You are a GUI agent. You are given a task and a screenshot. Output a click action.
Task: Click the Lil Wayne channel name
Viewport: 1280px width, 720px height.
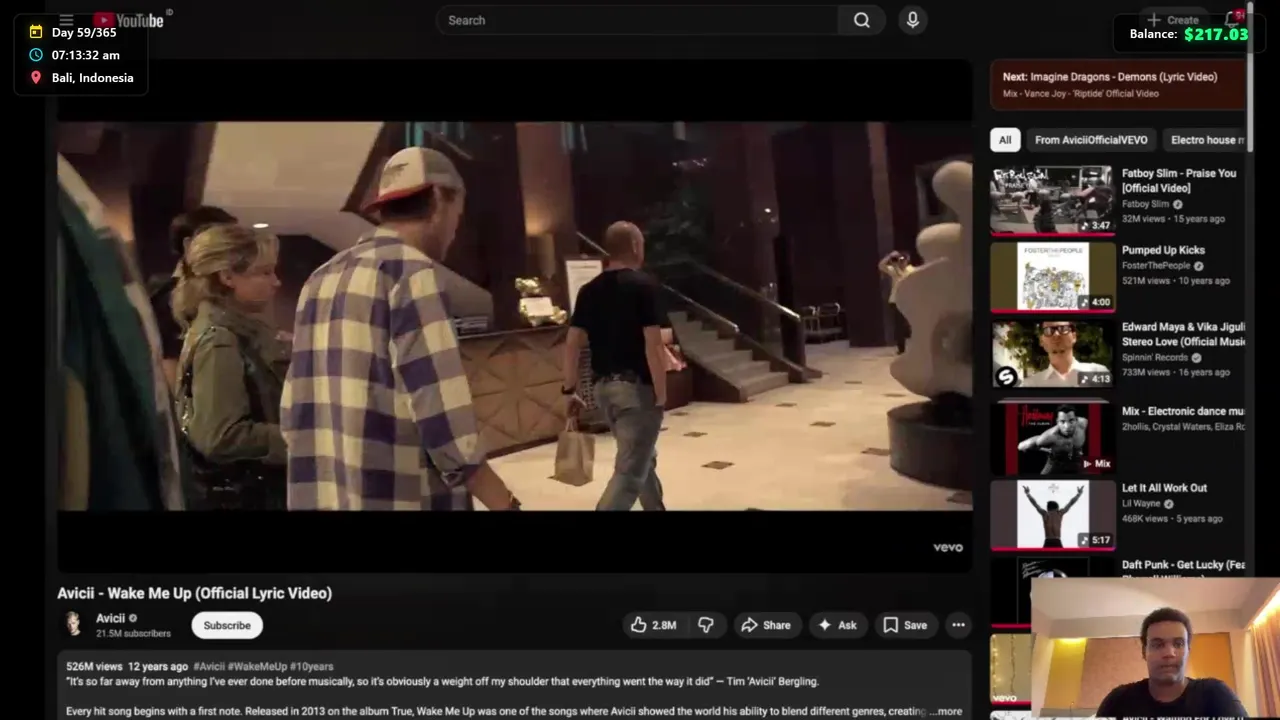1141,504
